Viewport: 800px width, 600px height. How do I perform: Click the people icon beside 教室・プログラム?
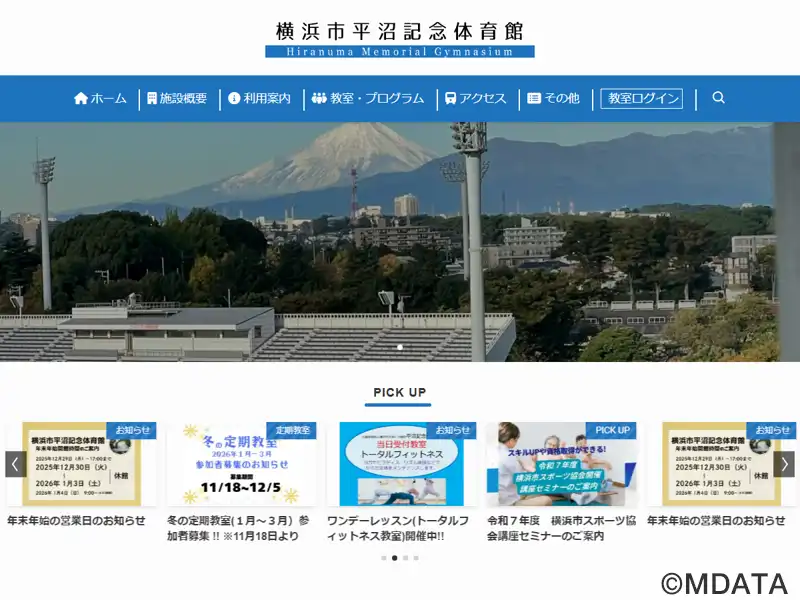coord(319,98)
